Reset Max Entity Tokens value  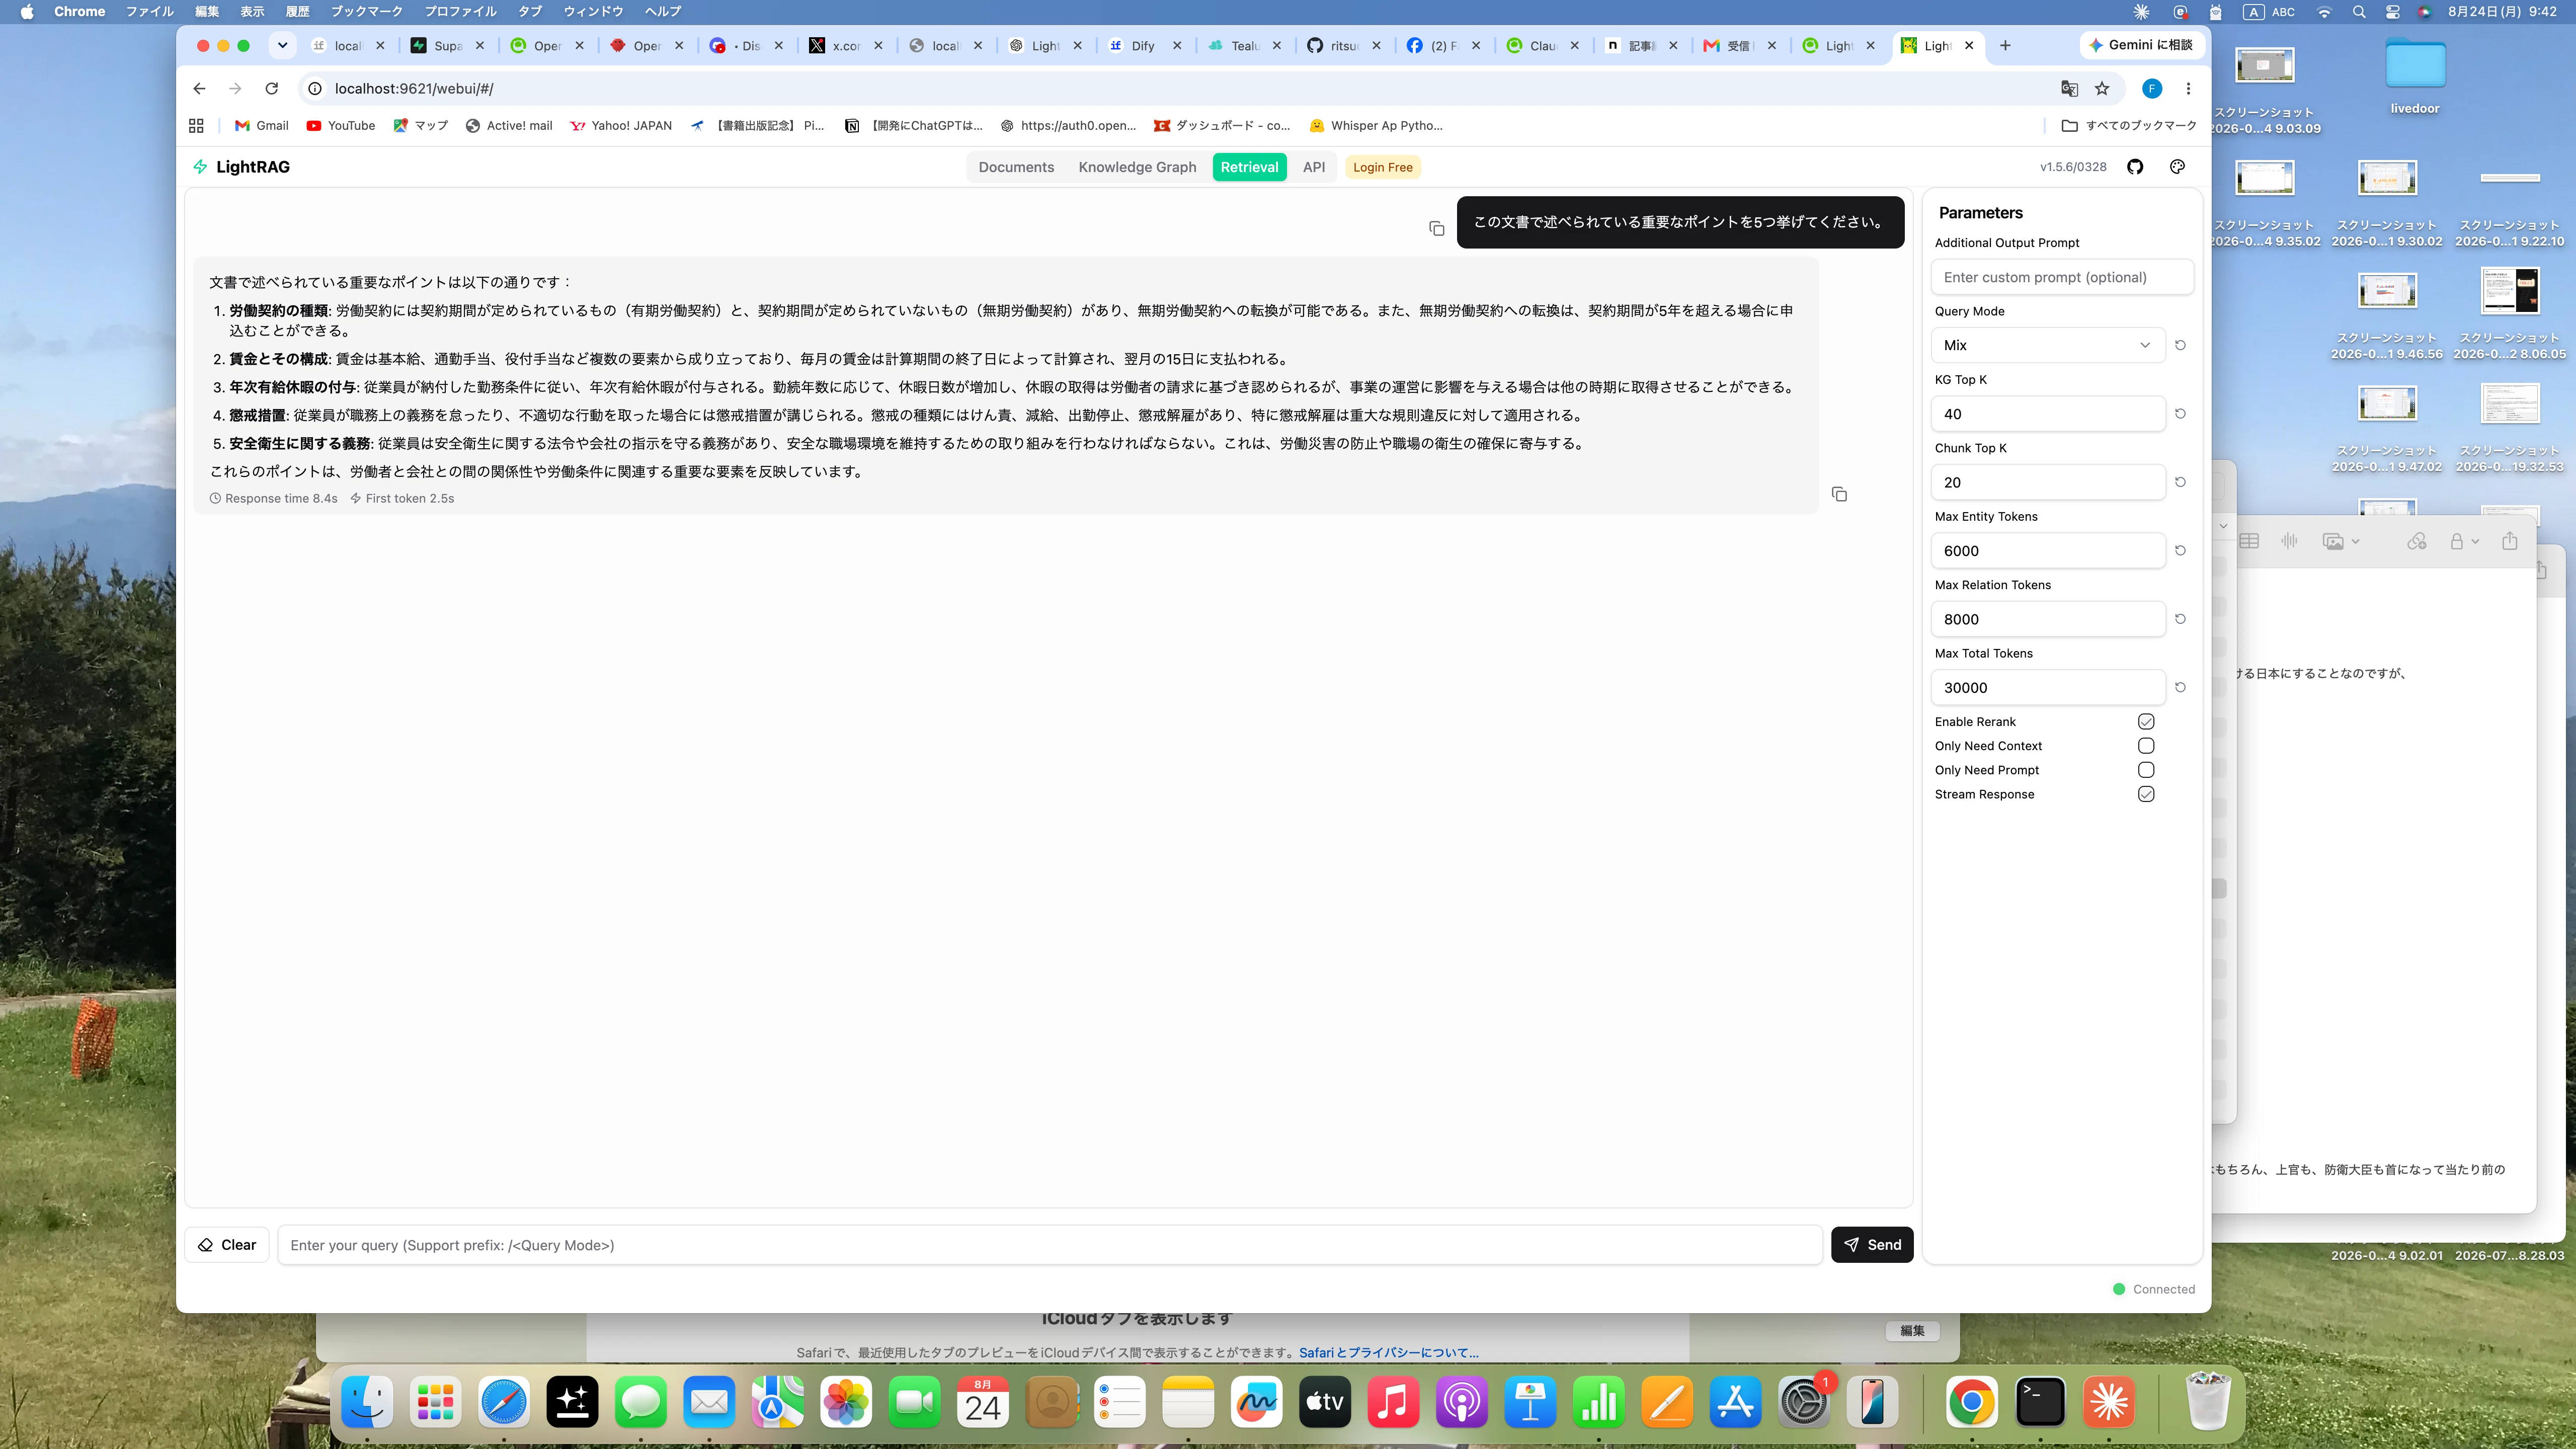(2180, 551)
